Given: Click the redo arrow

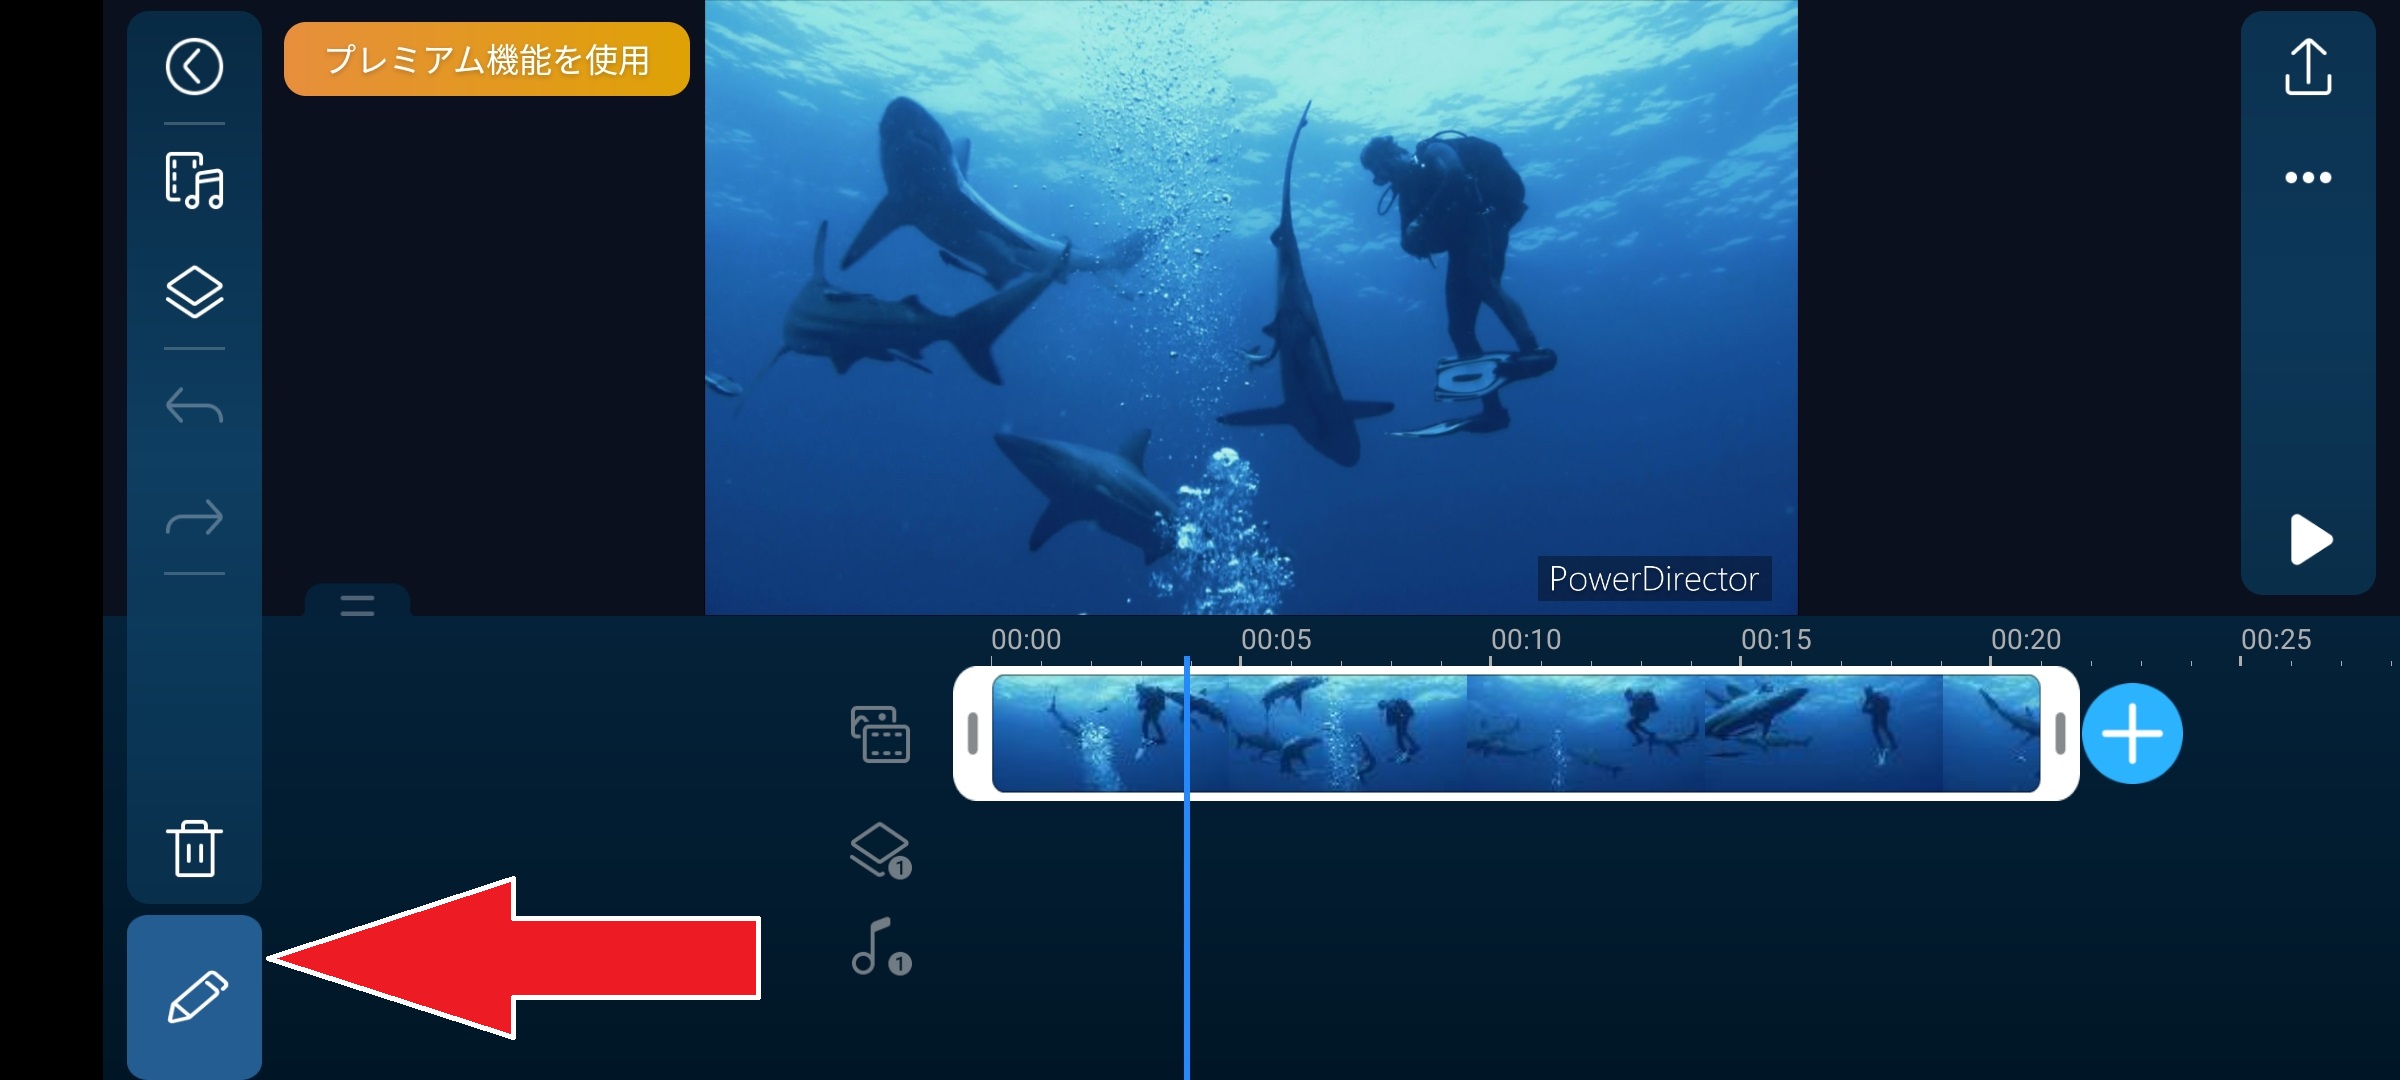Looking at the screenshot, I should (x=194, y=518).
